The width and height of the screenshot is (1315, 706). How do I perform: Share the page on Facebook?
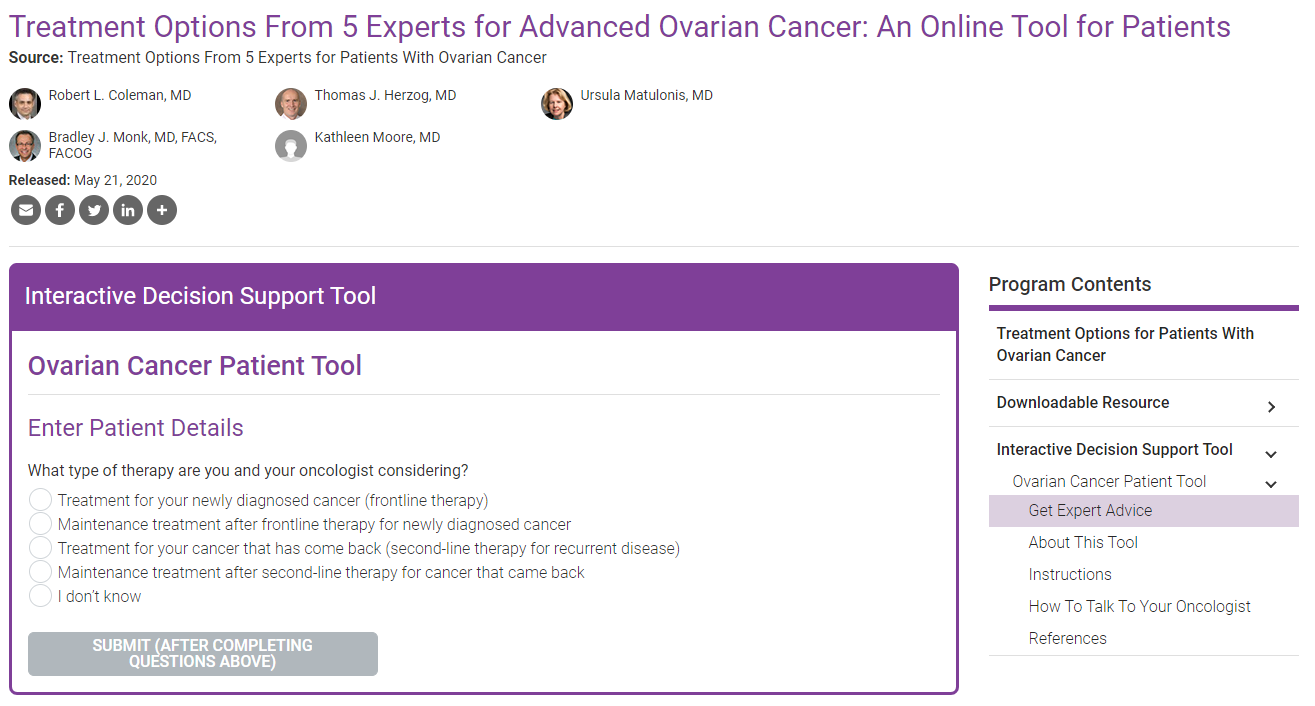coord(60,210)
